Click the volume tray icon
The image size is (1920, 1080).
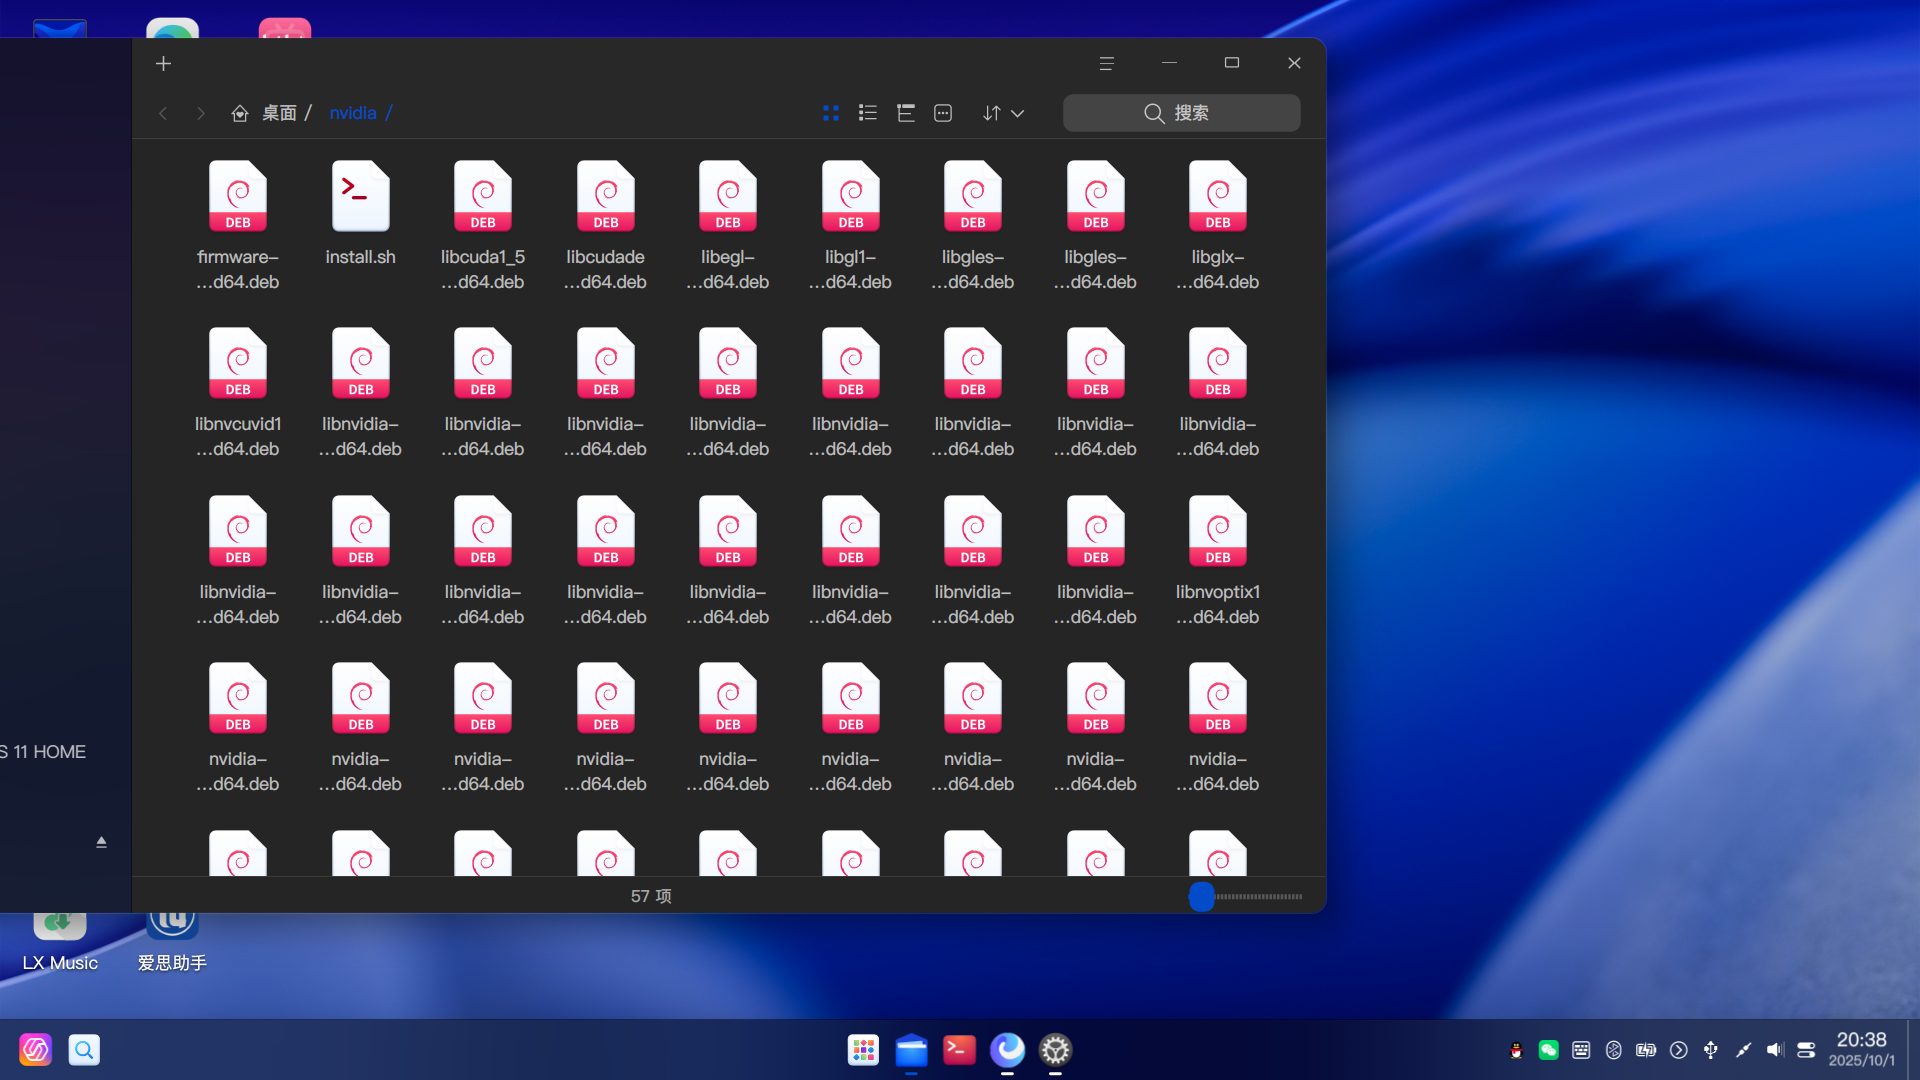tap(1775, 1050)
